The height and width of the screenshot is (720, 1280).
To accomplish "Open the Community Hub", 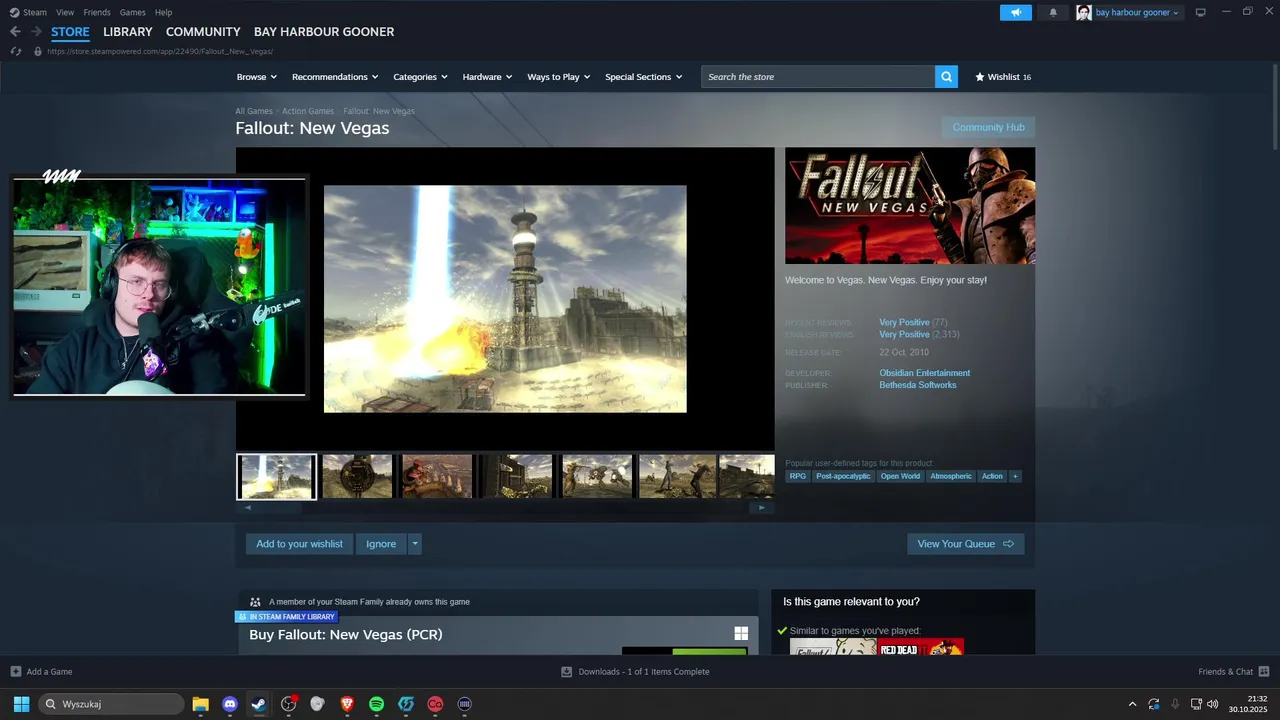I will coord(988,127).
